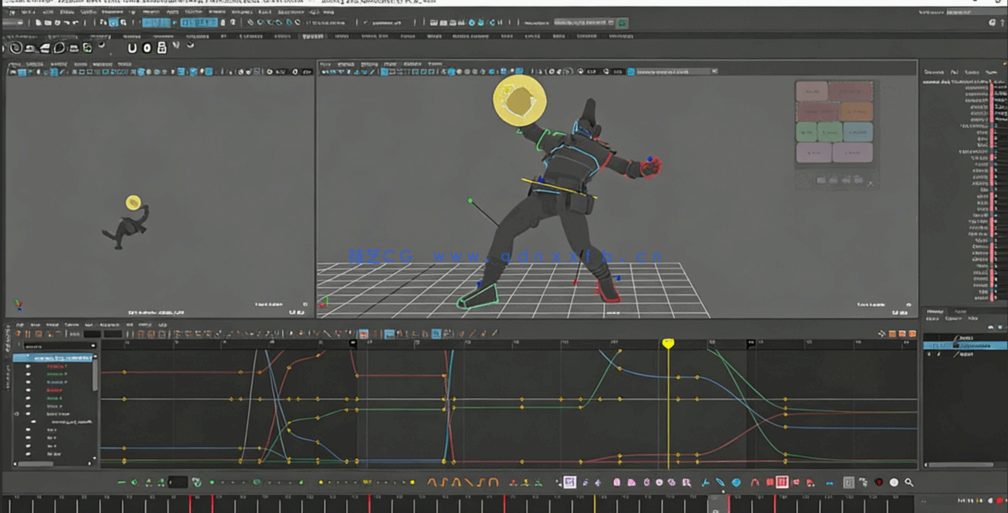Toggle the bottom layer's visibility box in layer list
Image resolution: width=1008 pixels, height=513 pixels.
[929, 354]
